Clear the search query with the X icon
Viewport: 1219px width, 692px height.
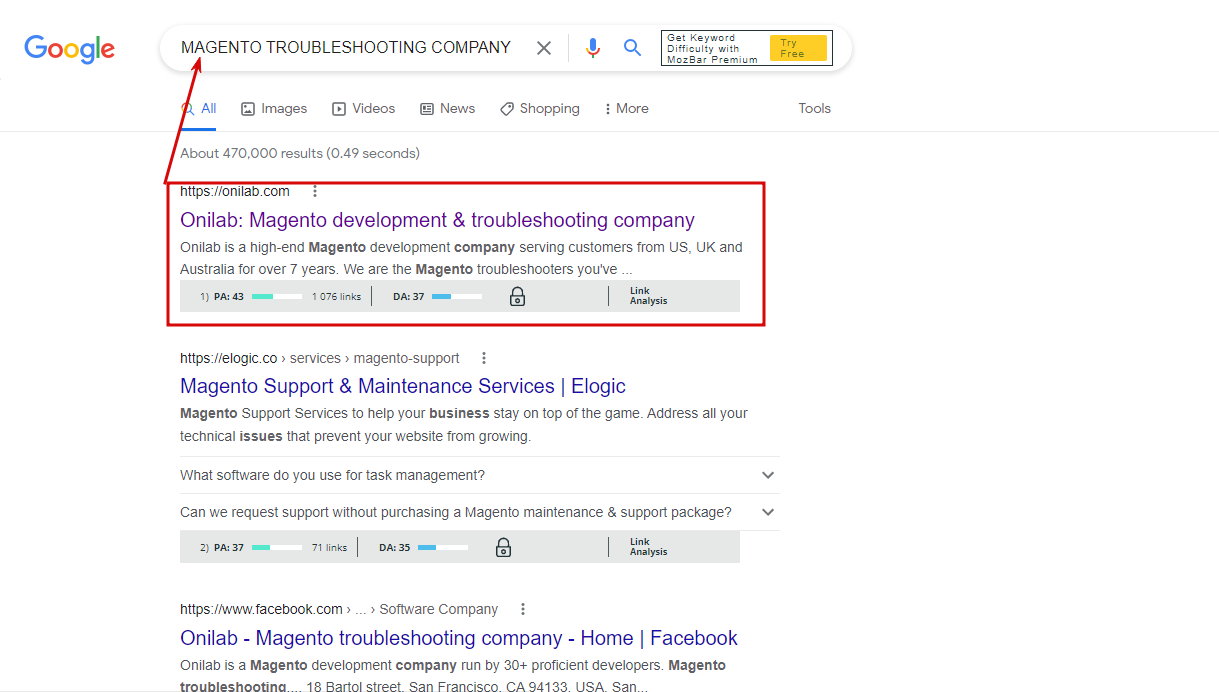pos(543,47)
